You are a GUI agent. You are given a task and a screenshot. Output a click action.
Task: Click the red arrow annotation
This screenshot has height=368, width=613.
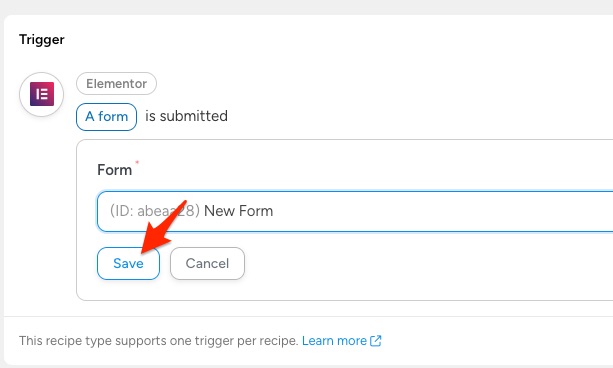tap(163, 226)
